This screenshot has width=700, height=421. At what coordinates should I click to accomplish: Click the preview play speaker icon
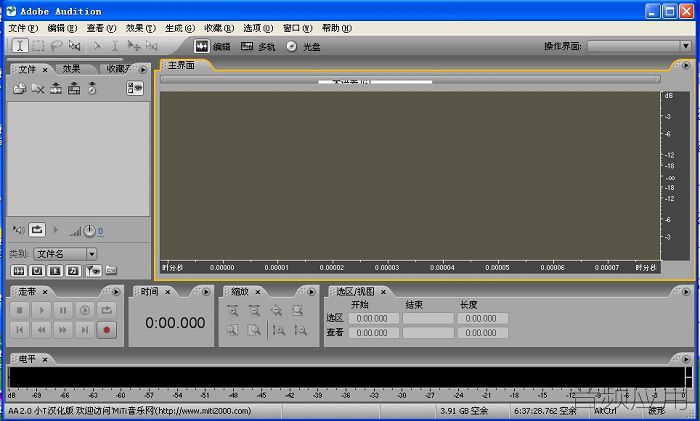pos(18,230)
